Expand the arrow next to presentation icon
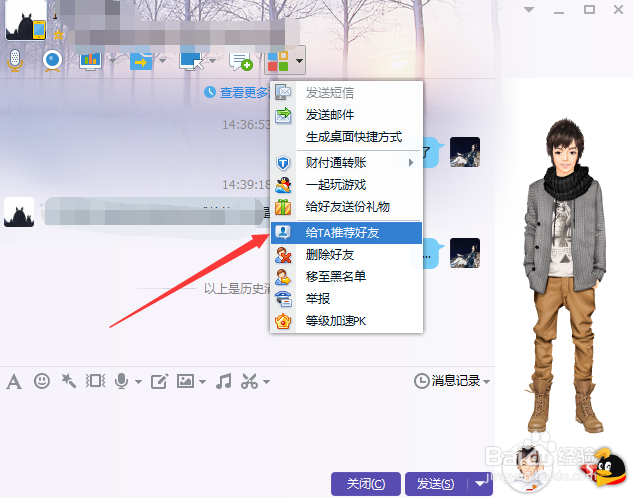This screenshot has width=633, height=498. click(x=113, y=61)
